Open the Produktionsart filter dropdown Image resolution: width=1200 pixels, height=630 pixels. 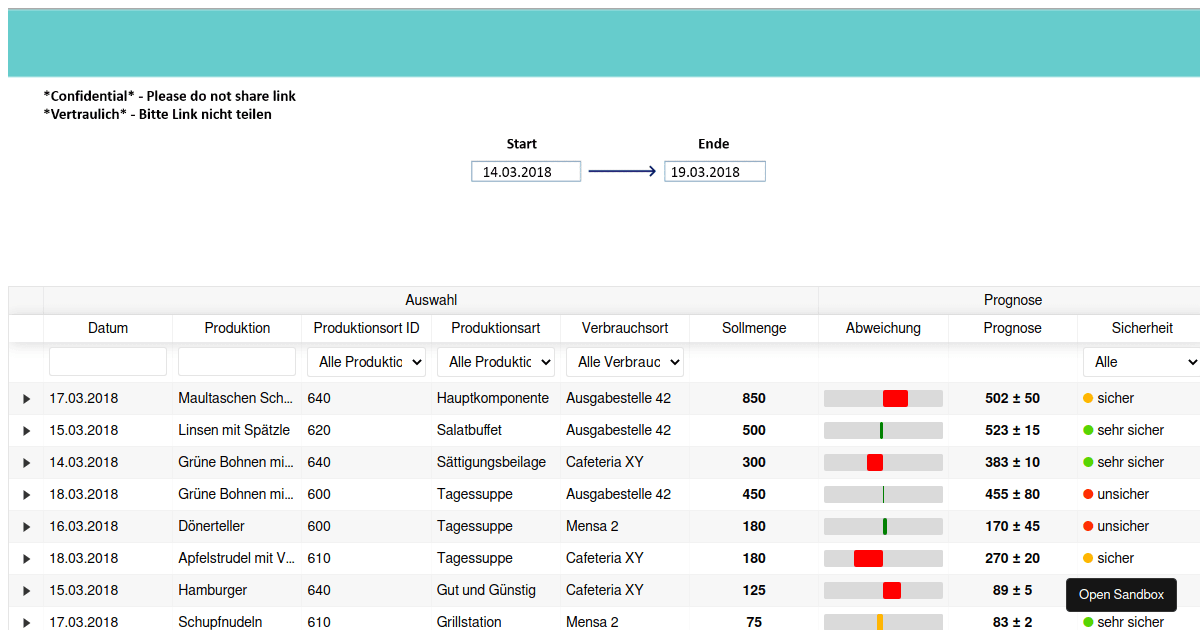pos(495,361)
